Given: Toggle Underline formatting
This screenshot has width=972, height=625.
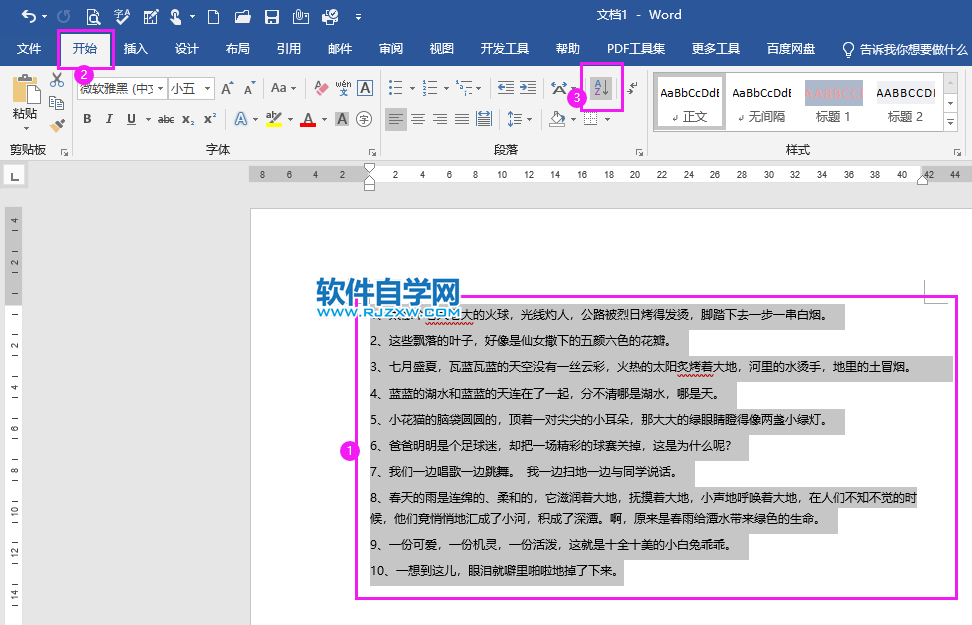Looking at the screenshot, I should click(x=131, y=118).
